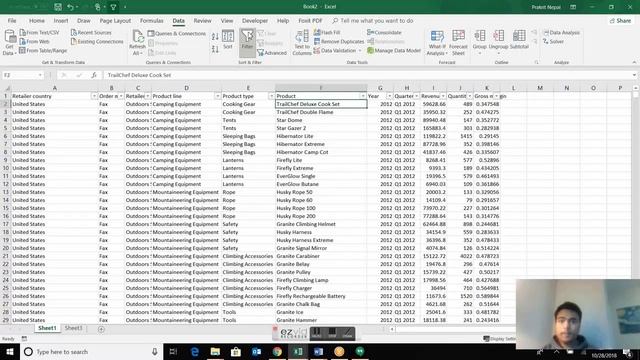Expand the Name Box dropdown

(x=40, y=75)
